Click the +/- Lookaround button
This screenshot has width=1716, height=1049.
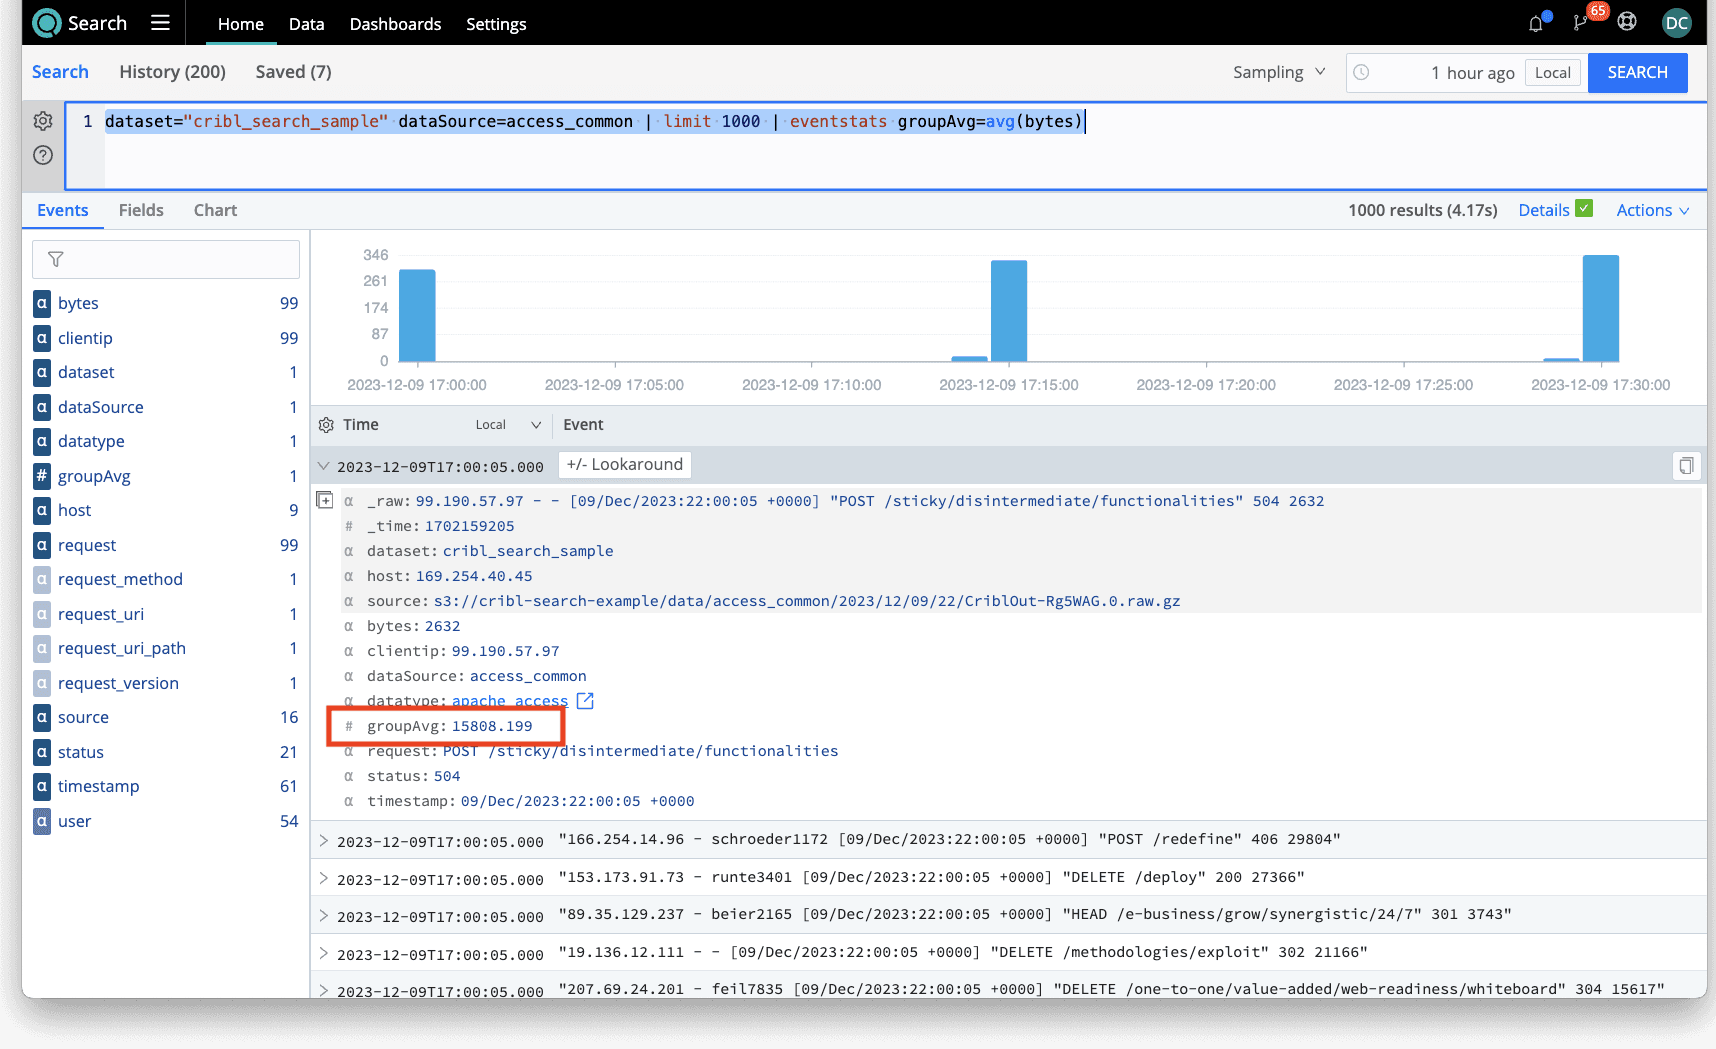pos(625,465)
